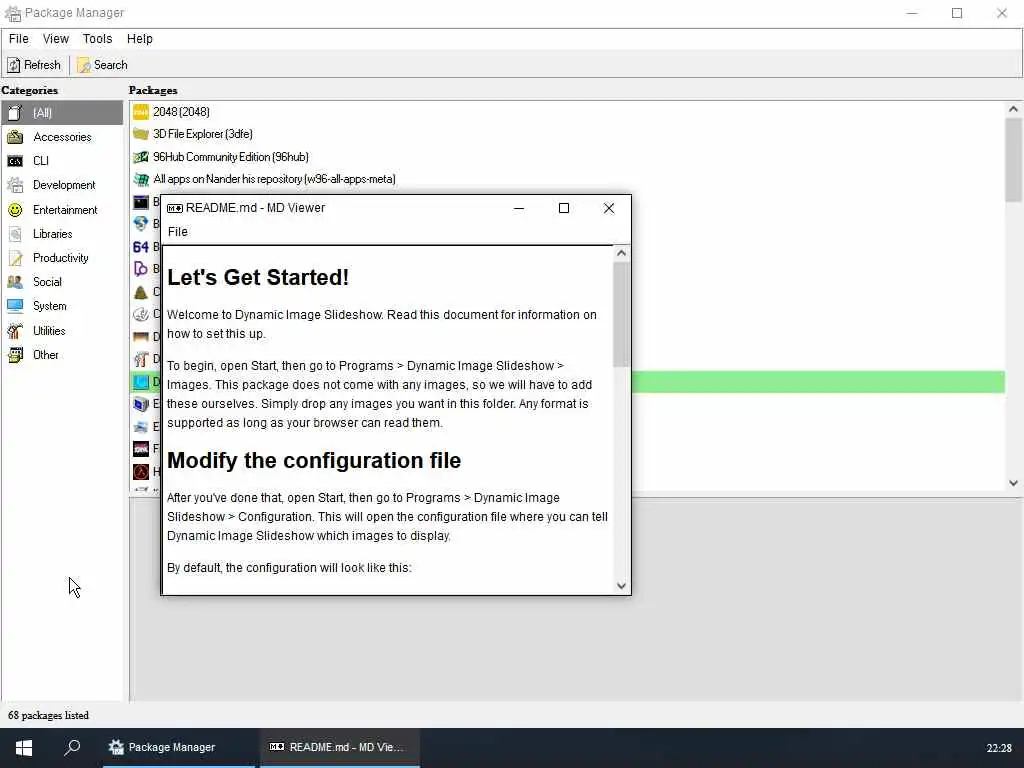Select the CLI category
Viewport: 1024px width, 768px height.
click(62, 161)
